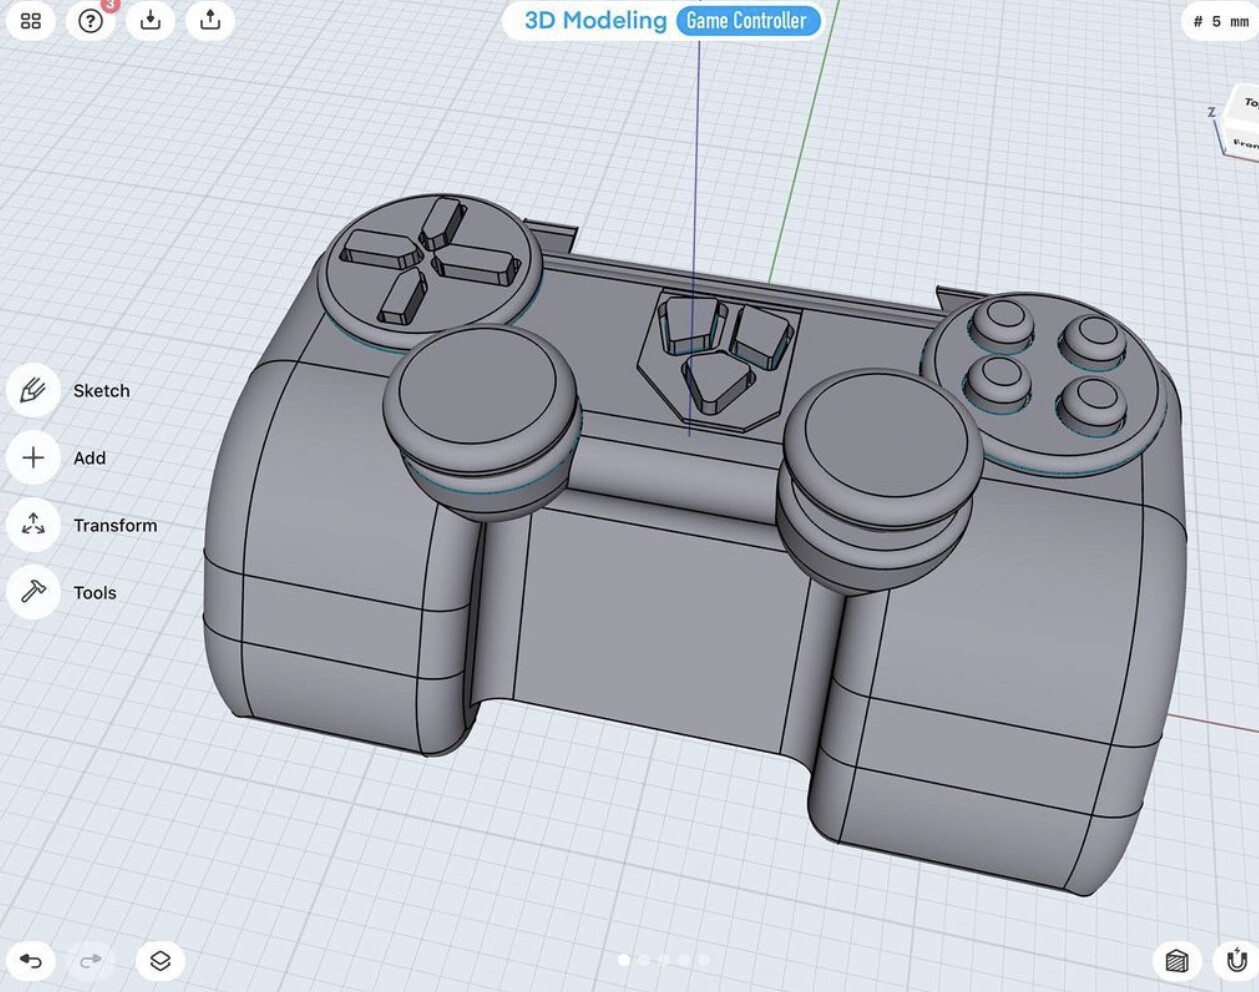
Task: Click the import icon in the top bar
Action: (151, 20)
